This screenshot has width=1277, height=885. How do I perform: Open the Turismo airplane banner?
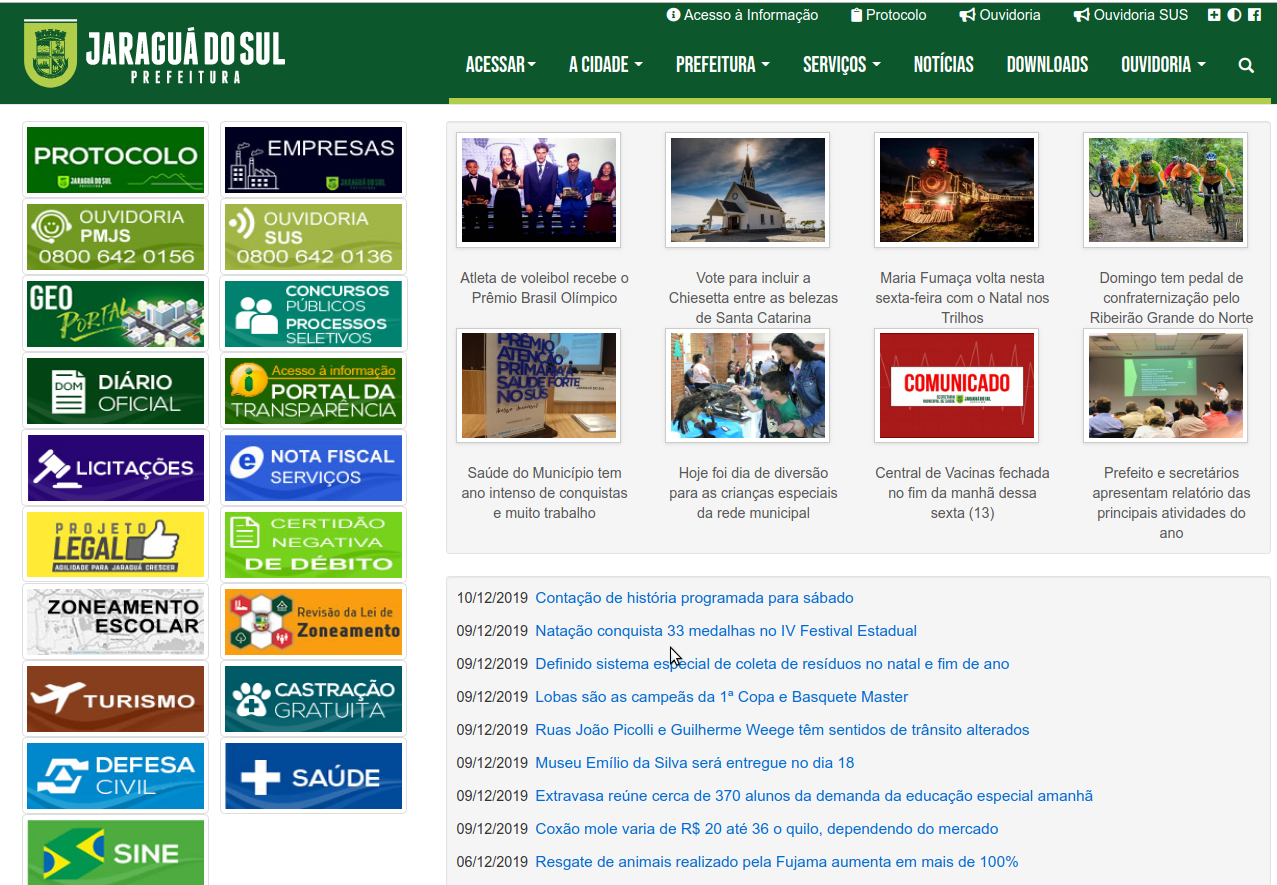pos(115,699)
